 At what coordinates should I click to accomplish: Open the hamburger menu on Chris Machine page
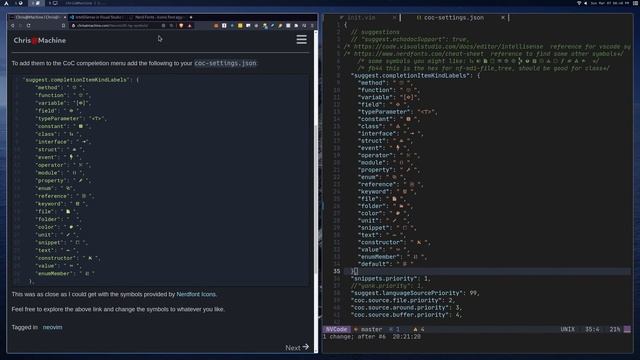(302, 40)
